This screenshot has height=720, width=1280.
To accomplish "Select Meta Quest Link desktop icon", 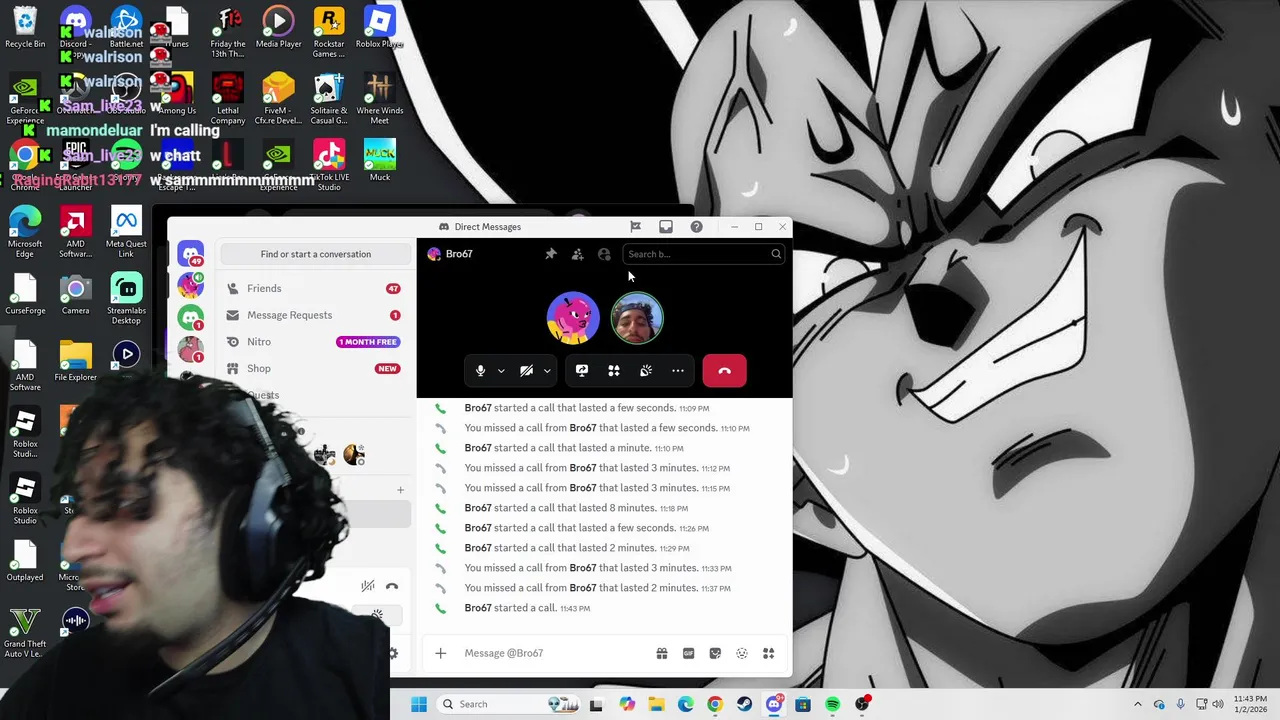I will (126, 233).
